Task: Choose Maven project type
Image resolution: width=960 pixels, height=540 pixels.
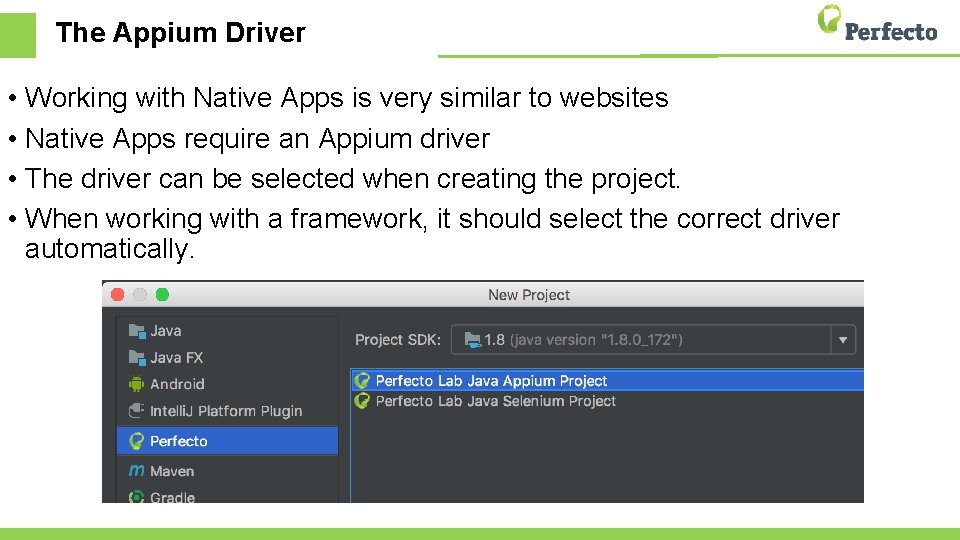Action: point(227,471)
